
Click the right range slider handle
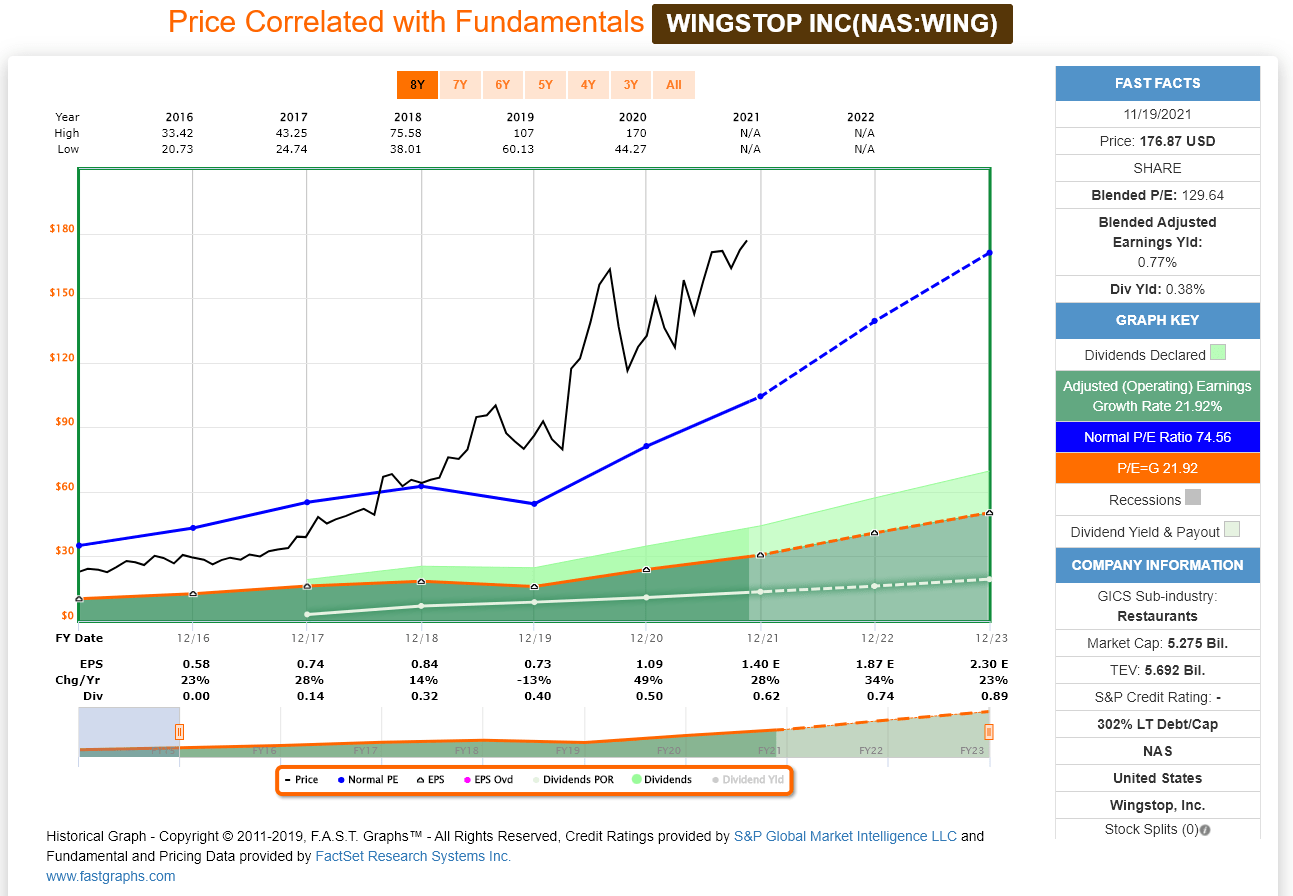tap(989, 732)
